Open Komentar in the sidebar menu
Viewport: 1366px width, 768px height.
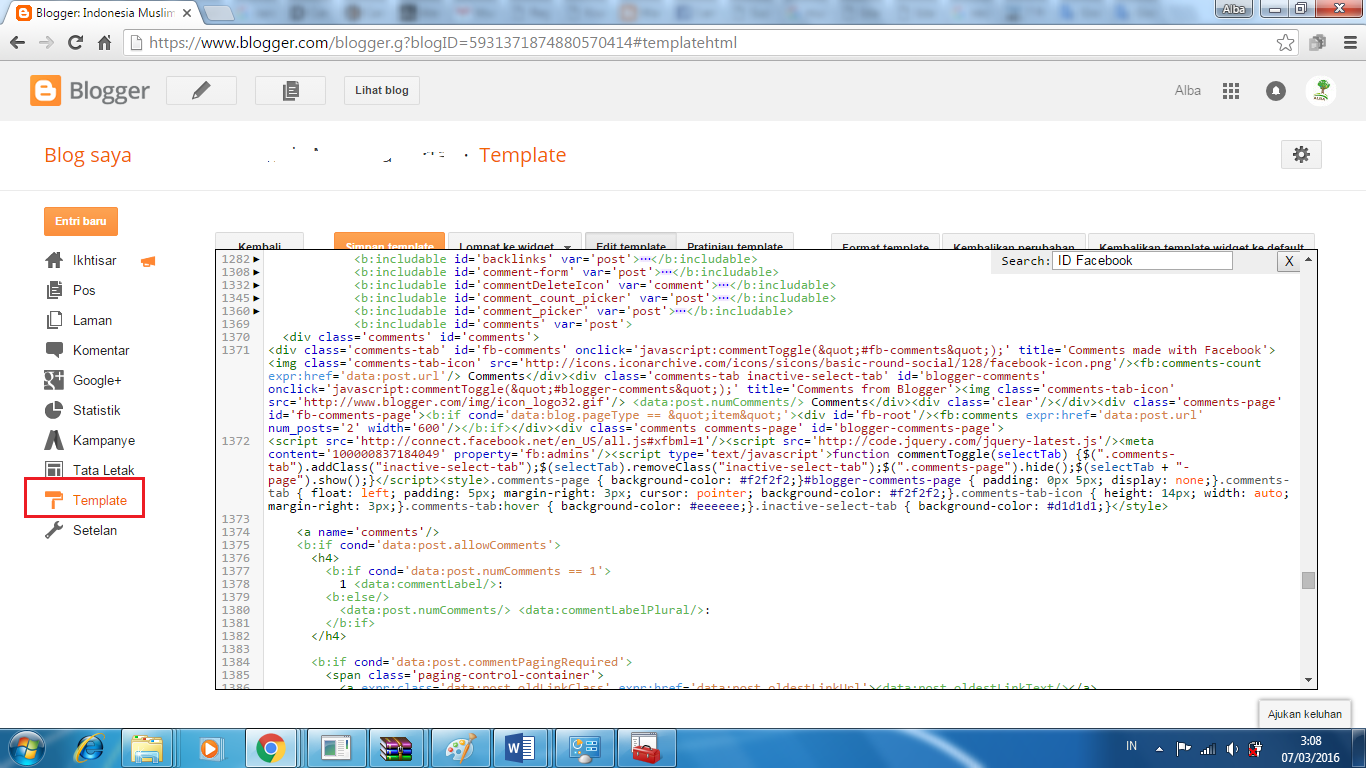click(x=101, y=350)
